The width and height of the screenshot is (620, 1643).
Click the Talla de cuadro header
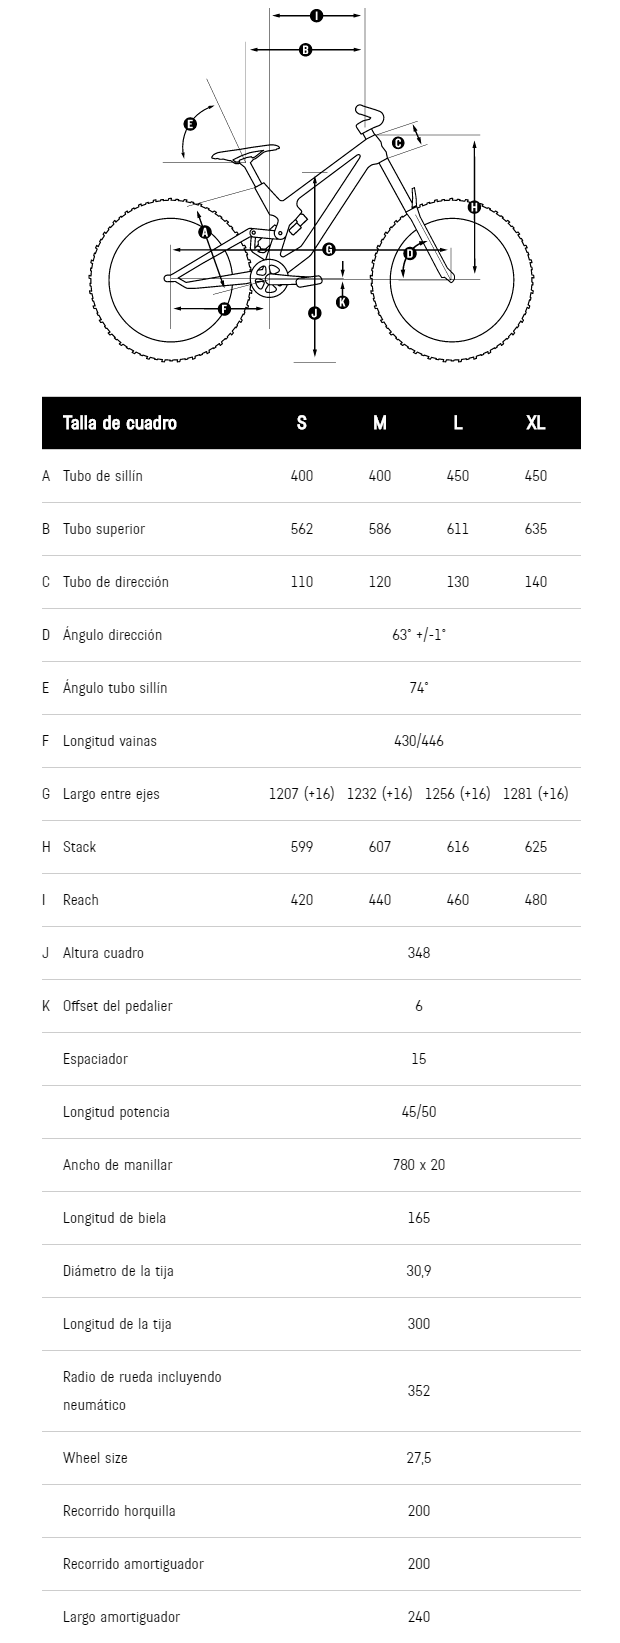point(120,423)
